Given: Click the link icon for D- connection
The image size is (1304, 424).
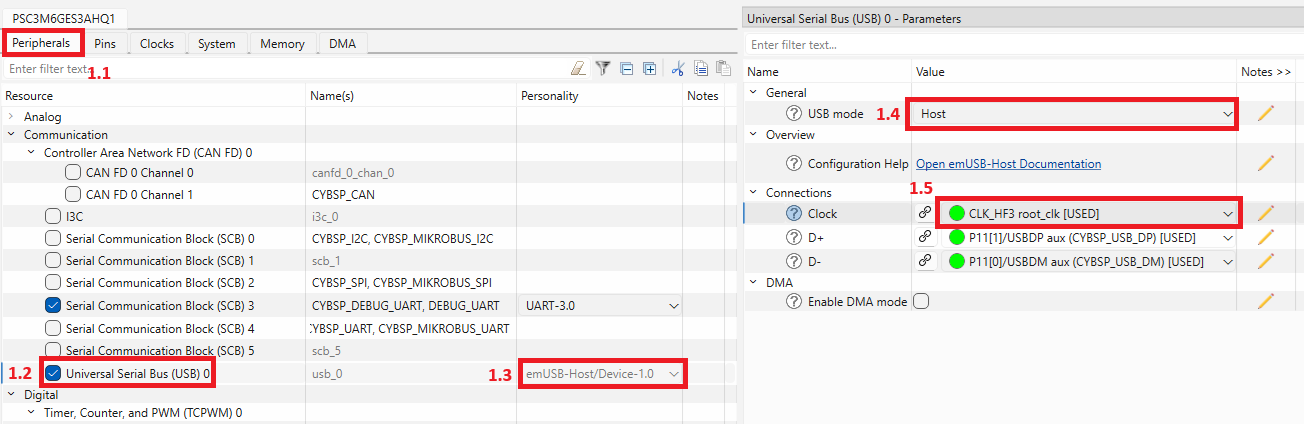Looking at the screenshot, I should 925,261.
